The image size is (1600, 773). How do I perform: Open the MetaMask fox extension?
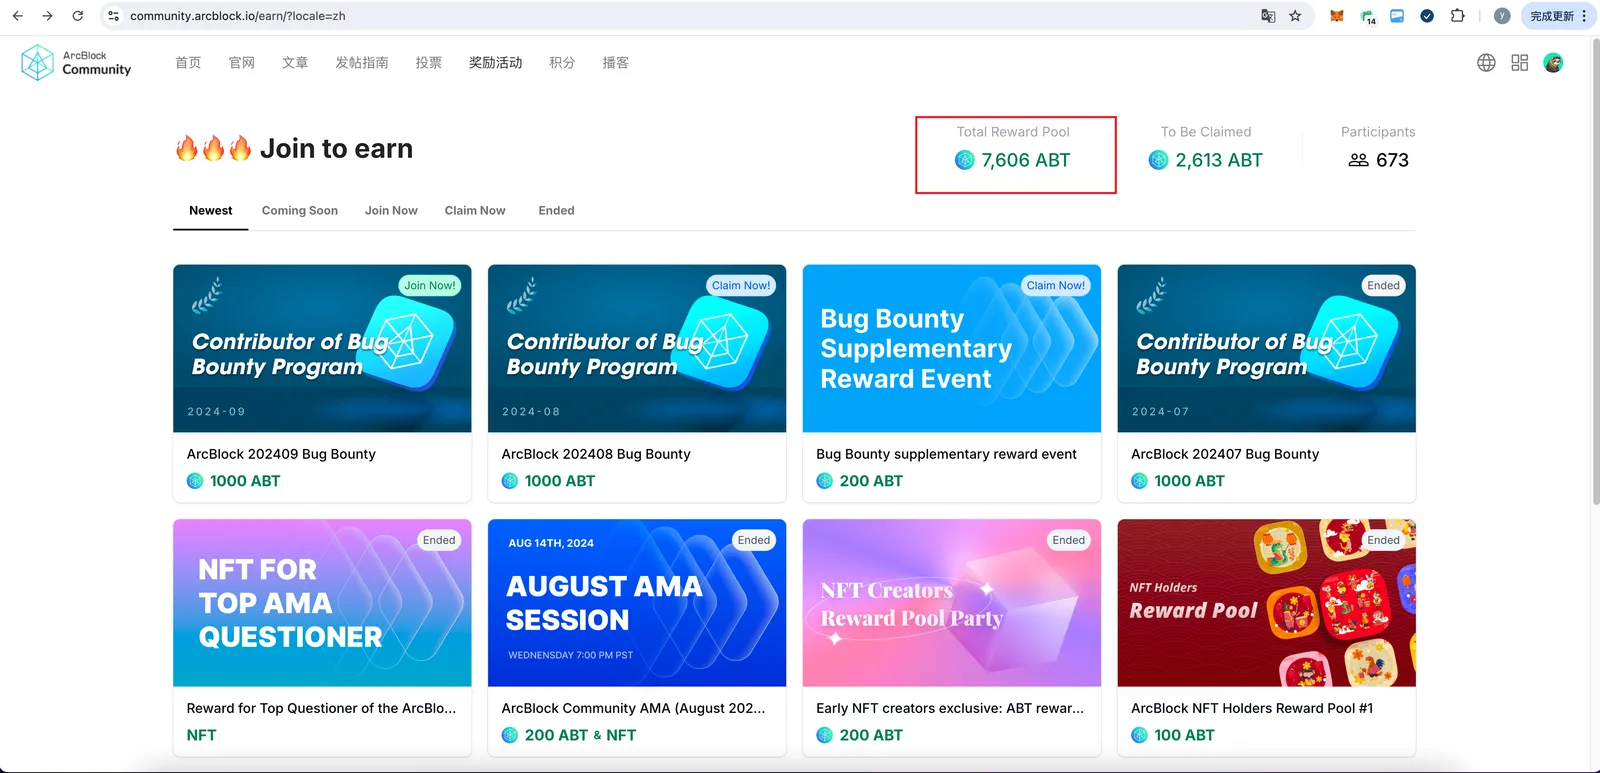1337,16
